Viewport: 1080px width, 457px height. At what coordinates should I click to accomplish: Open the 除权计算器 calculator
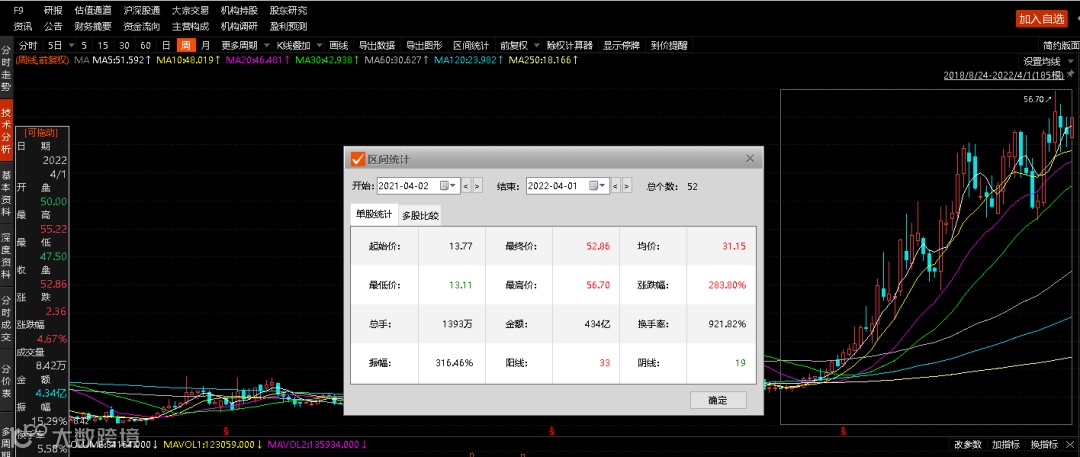(x=570, y=45)
